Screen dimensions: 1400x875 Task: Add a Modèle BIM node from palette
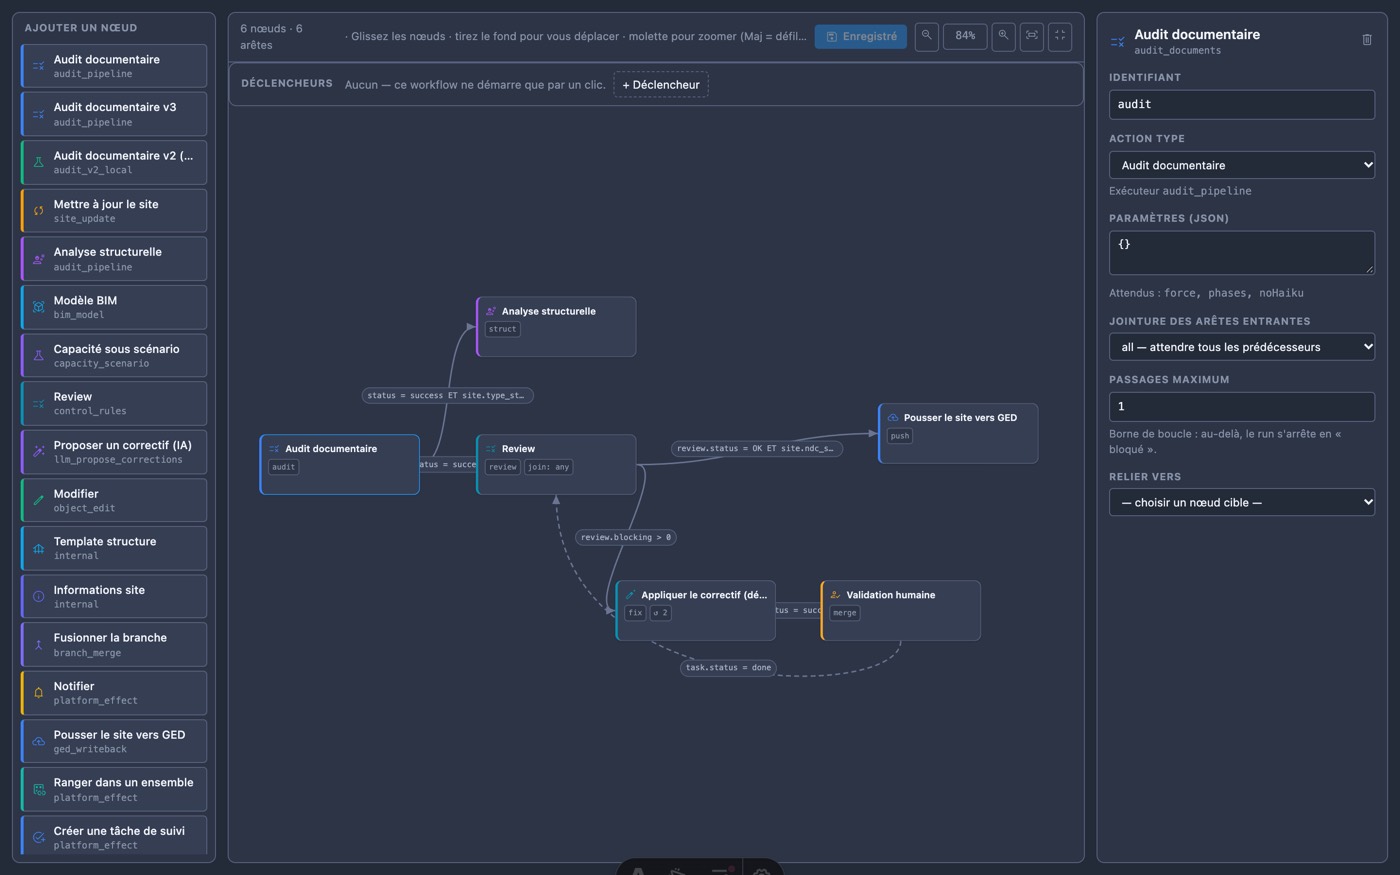tap(114, 307)
